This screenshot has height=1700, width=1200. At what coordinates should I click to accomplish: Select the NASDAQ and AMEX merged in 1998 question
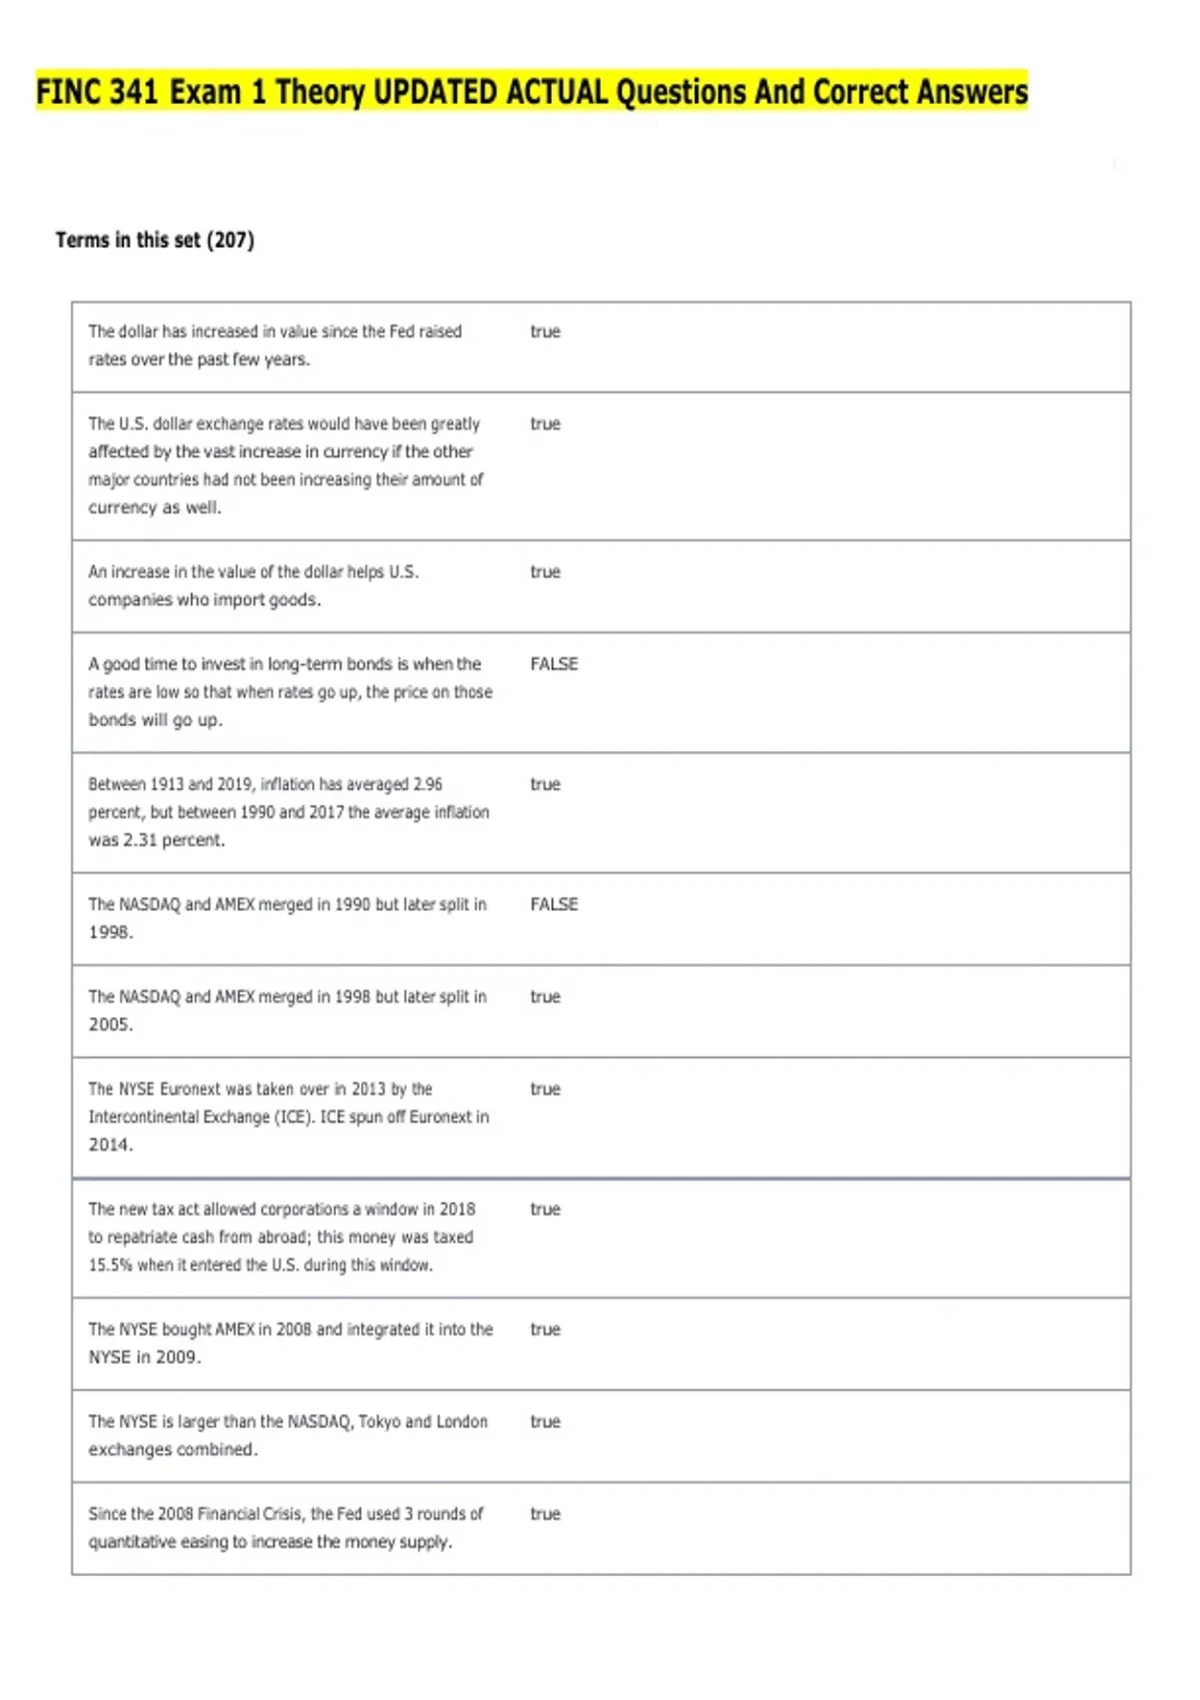[287, 1010]
